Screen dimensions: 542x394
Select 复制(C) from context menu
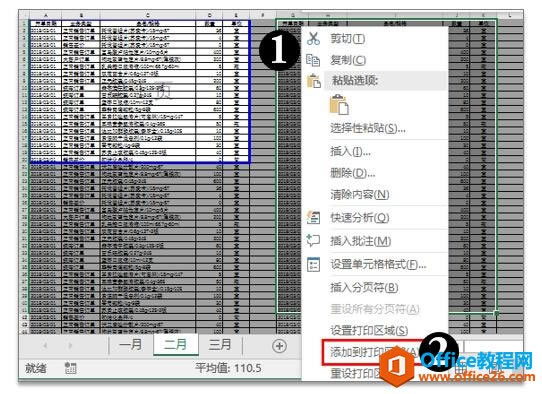coord(348,60)
